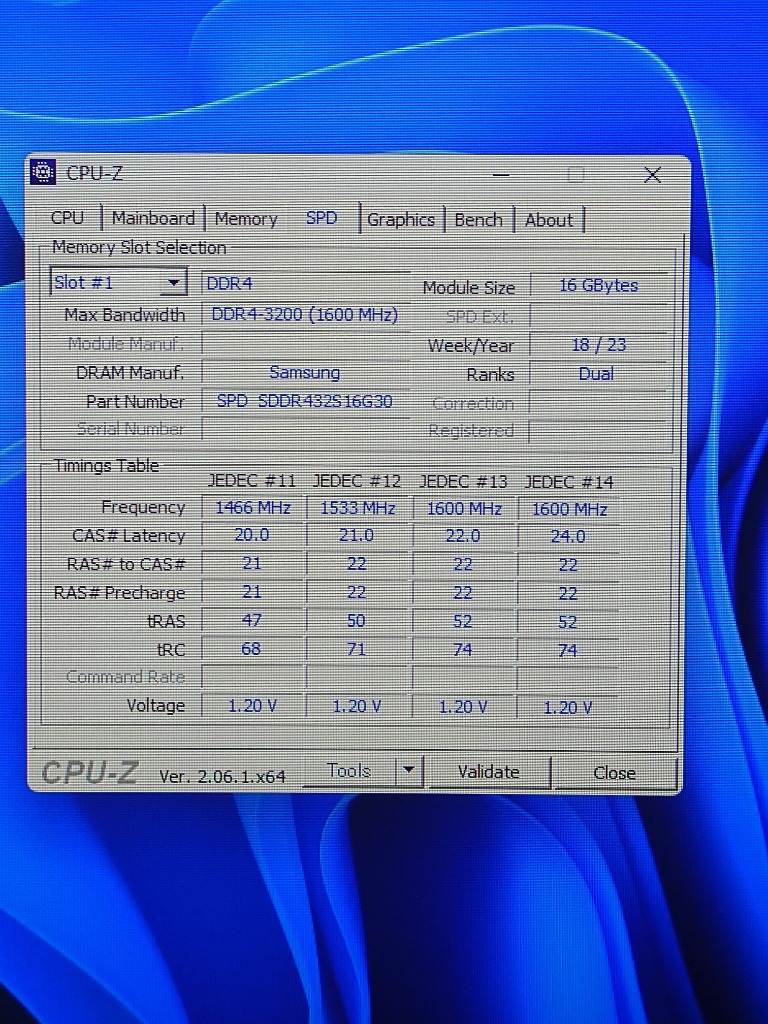Click the Close button at bottom
This screenshot has width=768, height=1024.
pos(615,773)
